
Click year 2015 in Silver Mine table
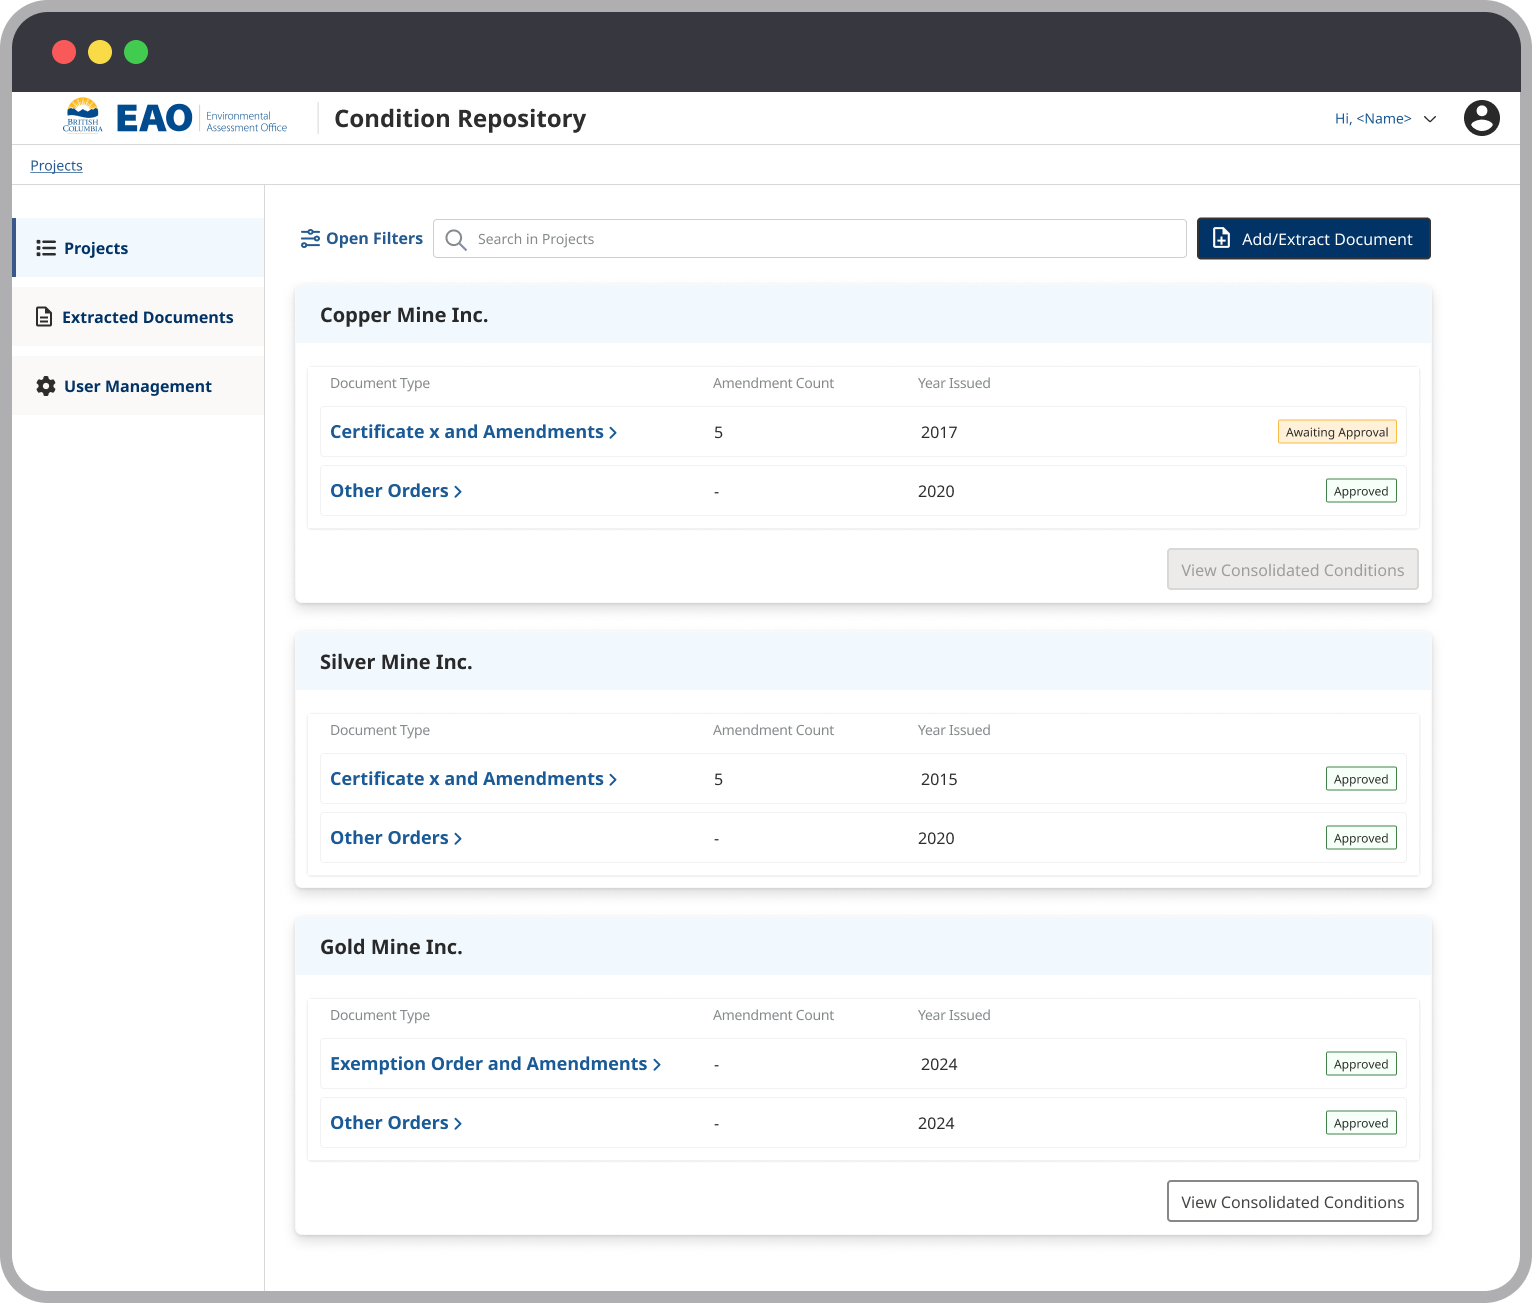939,779
